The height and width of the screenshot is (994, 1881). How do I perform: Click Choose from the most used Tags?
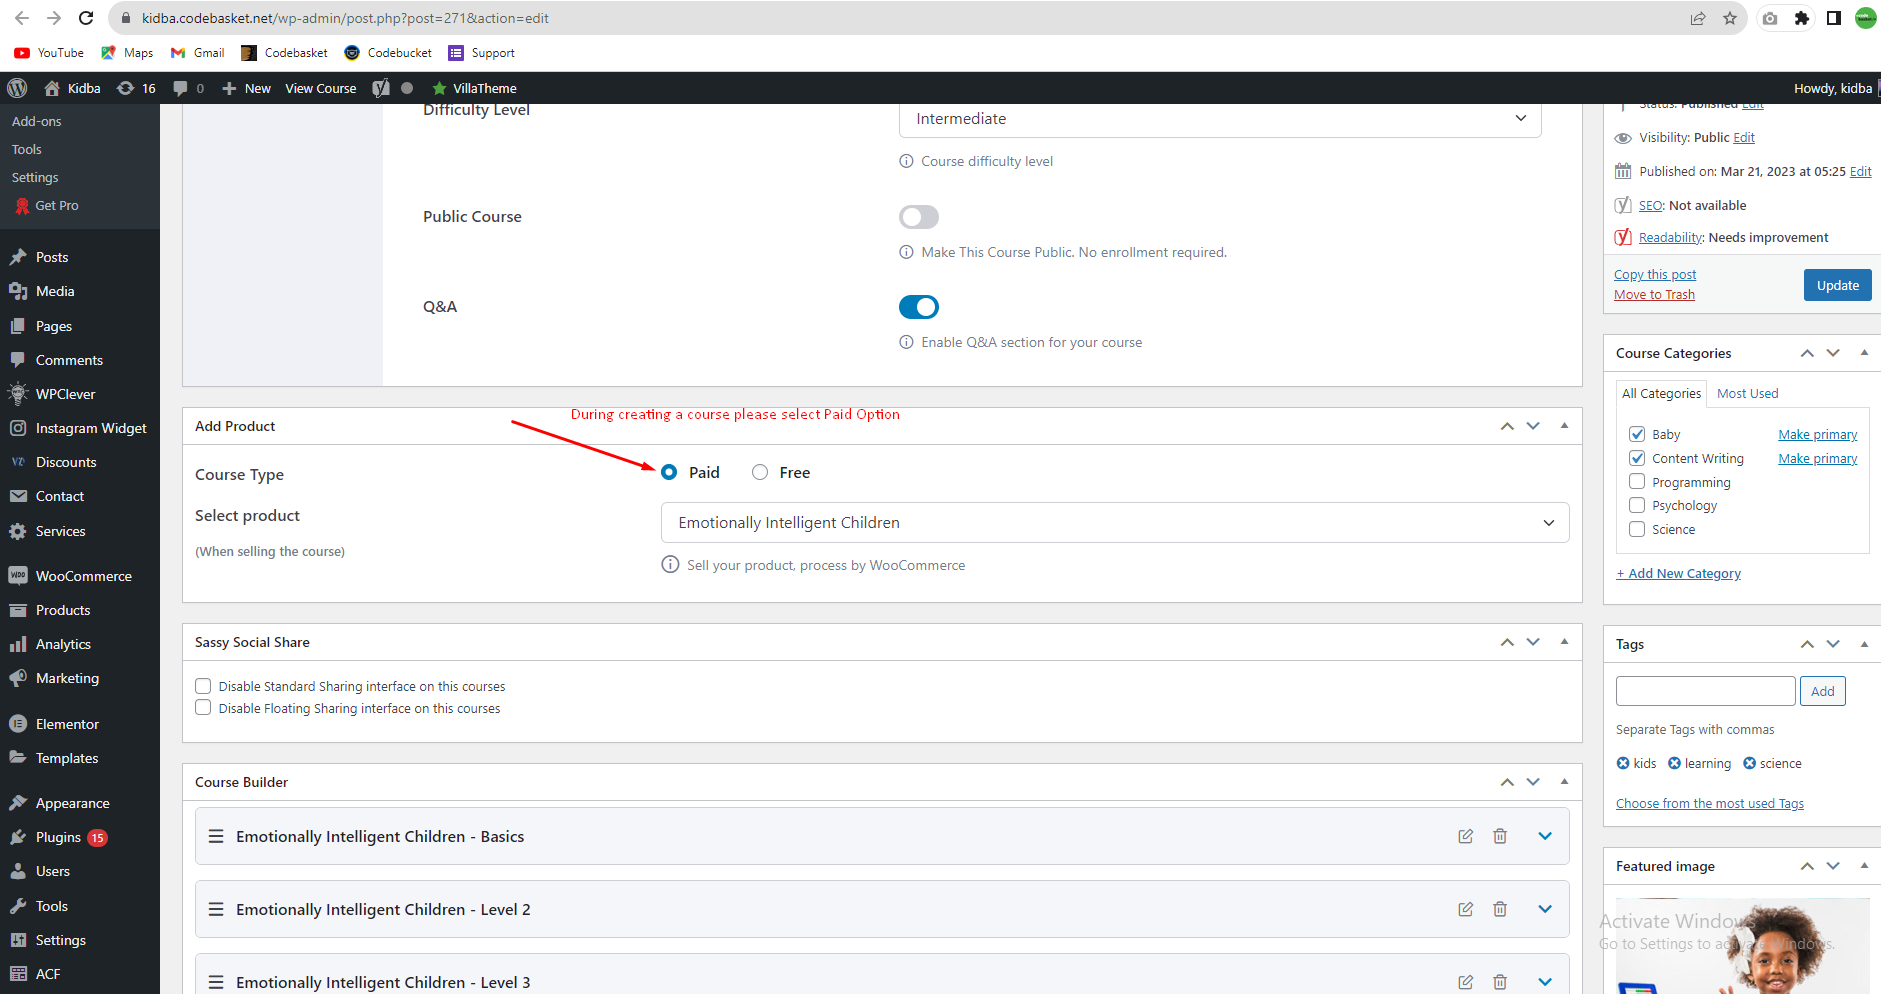click(1710, 803)
